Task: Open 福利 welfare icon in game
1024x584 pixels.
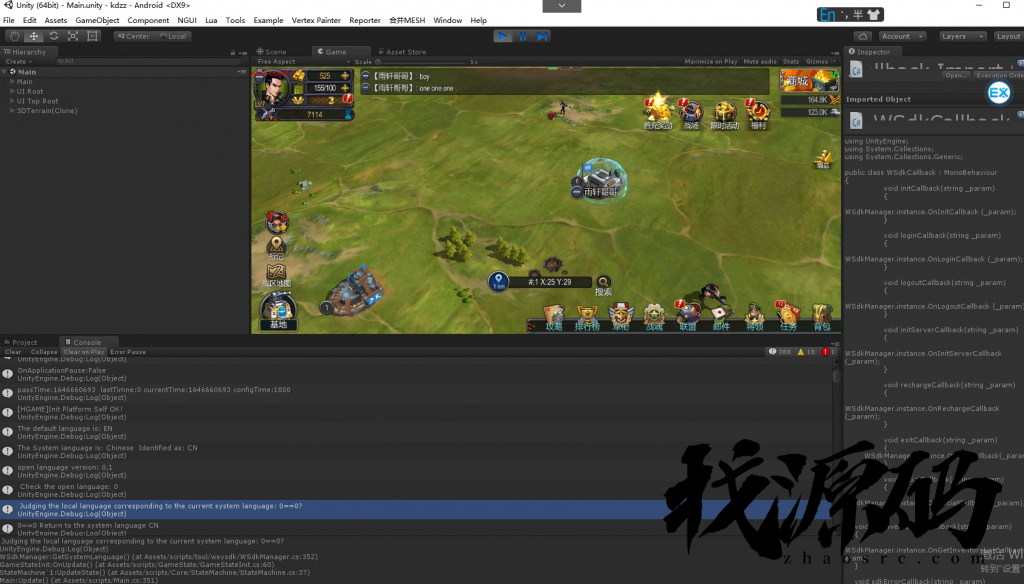Action: tap(758, 115)
